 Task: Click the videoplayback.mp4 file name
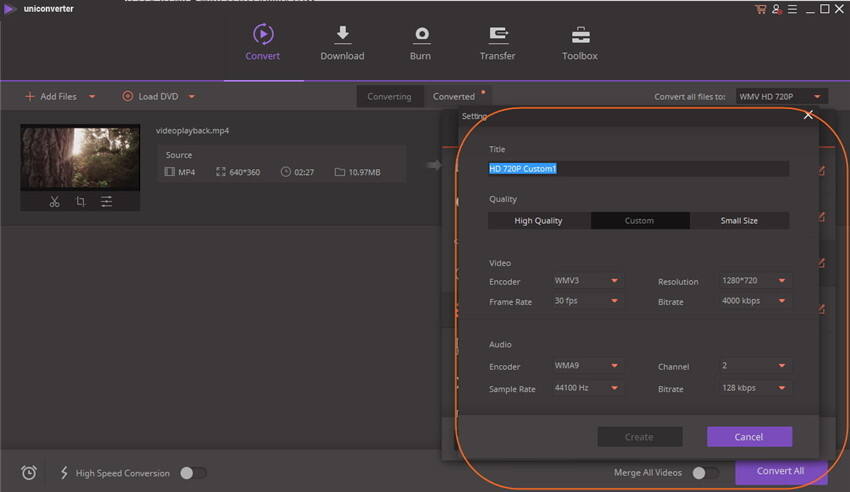coord(192,131)
